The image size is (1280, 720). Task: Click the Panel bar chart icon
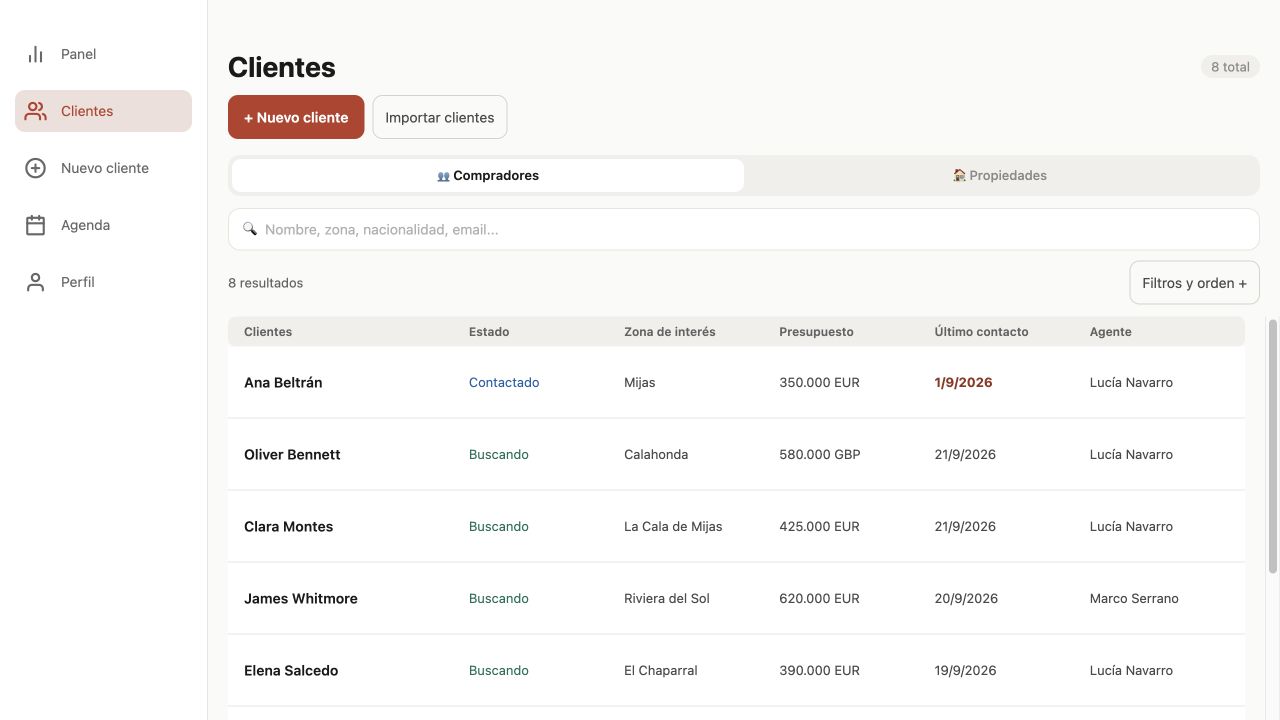click(x=36, y=54)
